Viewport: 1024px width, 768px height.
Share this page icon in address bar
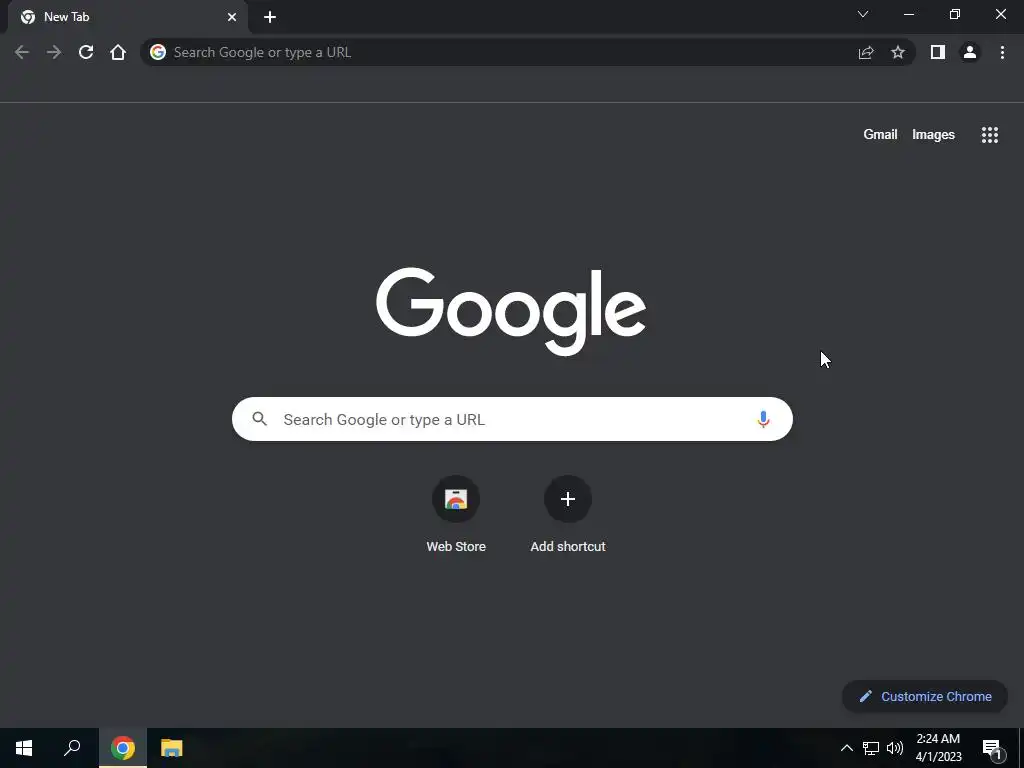(866, 52)
